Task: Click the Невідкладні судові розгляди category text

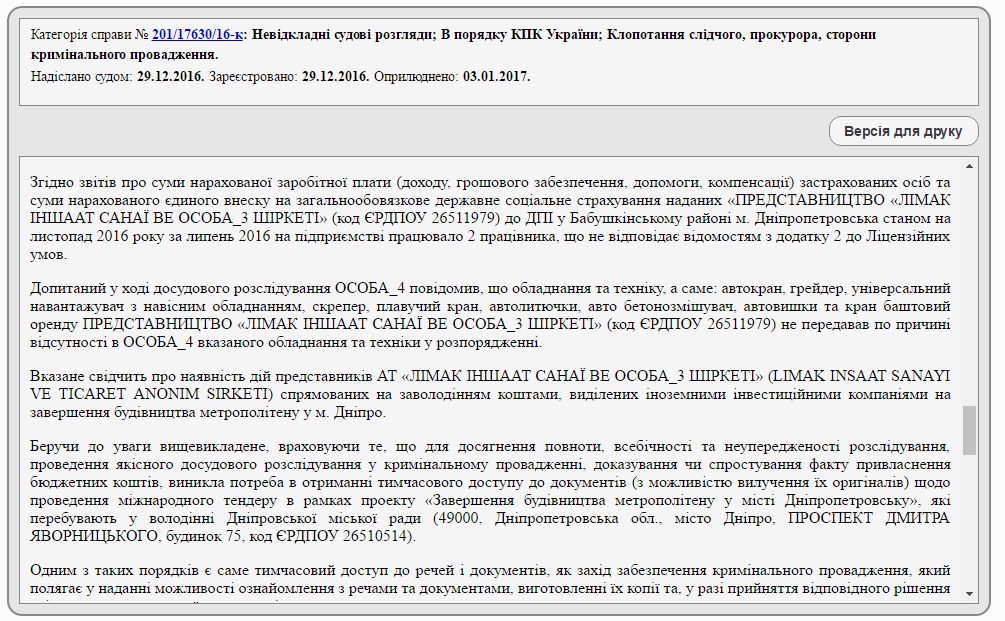Action: (x=342, y=34)
